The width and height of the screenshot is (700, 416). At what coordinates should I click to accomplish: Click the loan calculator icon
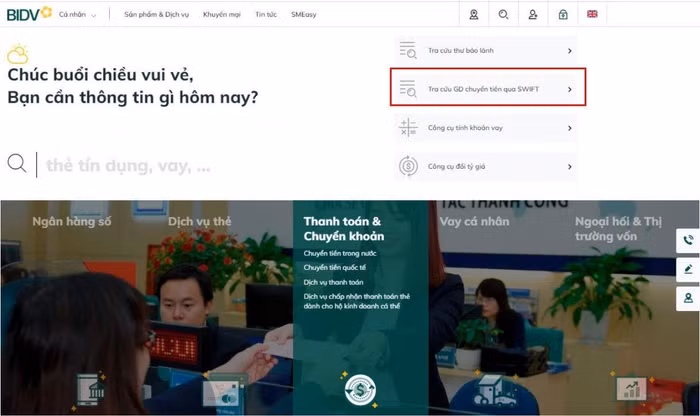click(x=408, y=128)
